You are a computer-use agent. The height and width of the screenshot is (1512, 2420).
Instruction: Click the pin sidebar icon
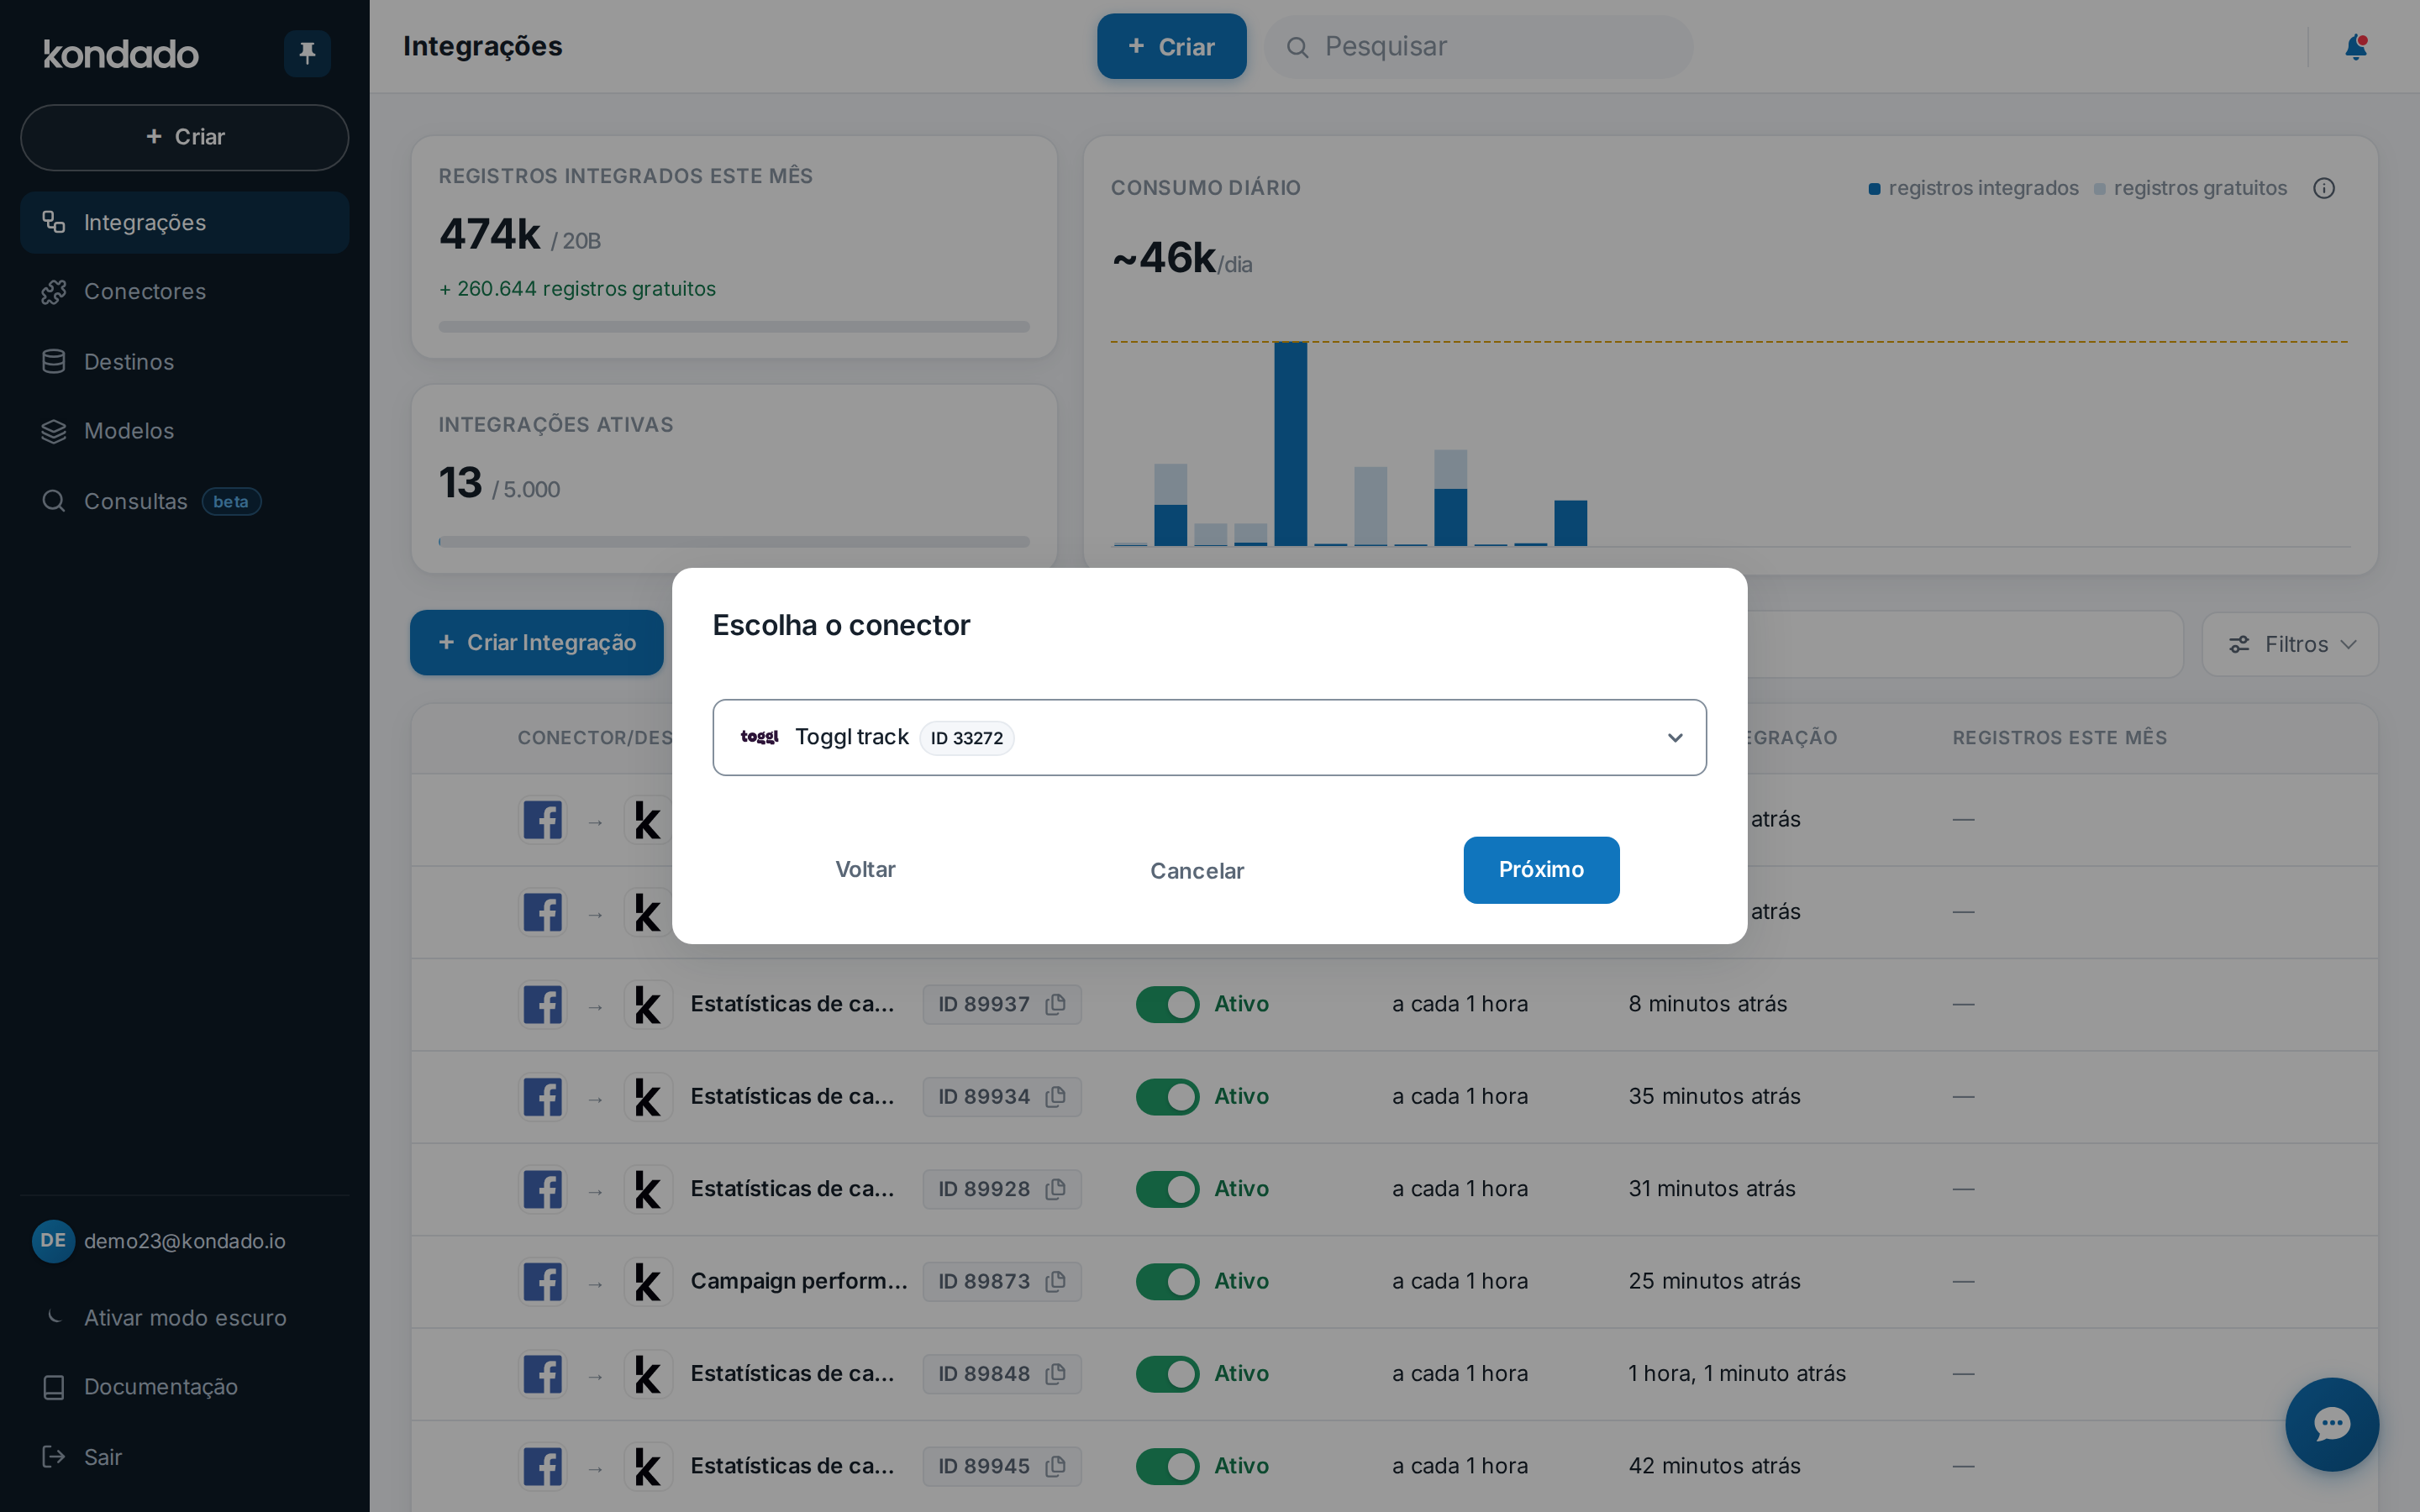tap(307, 53)
